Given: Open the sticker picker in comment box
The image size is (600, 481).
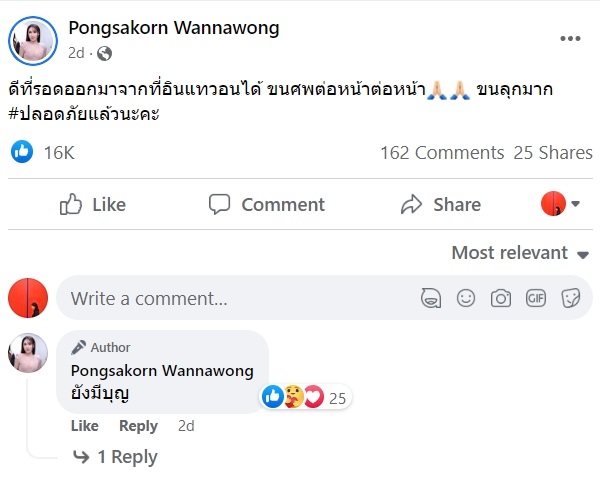Looking at the screenshot, I should (571, 298).
